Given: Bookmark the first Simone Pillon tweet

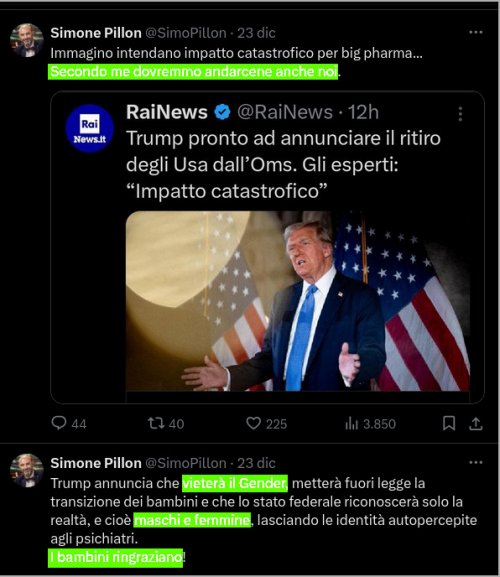Looking at the screenshot, I should point(449,423).
